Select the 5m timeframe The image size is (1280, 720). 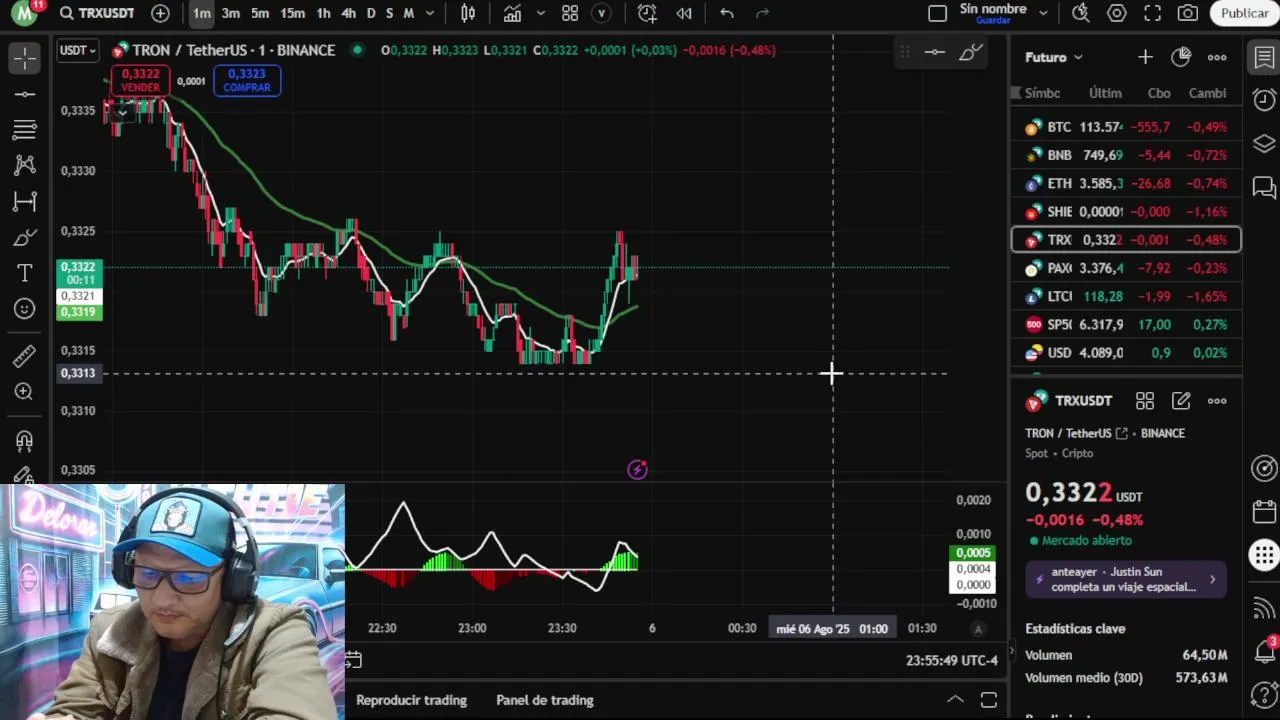tap(260, 13)
